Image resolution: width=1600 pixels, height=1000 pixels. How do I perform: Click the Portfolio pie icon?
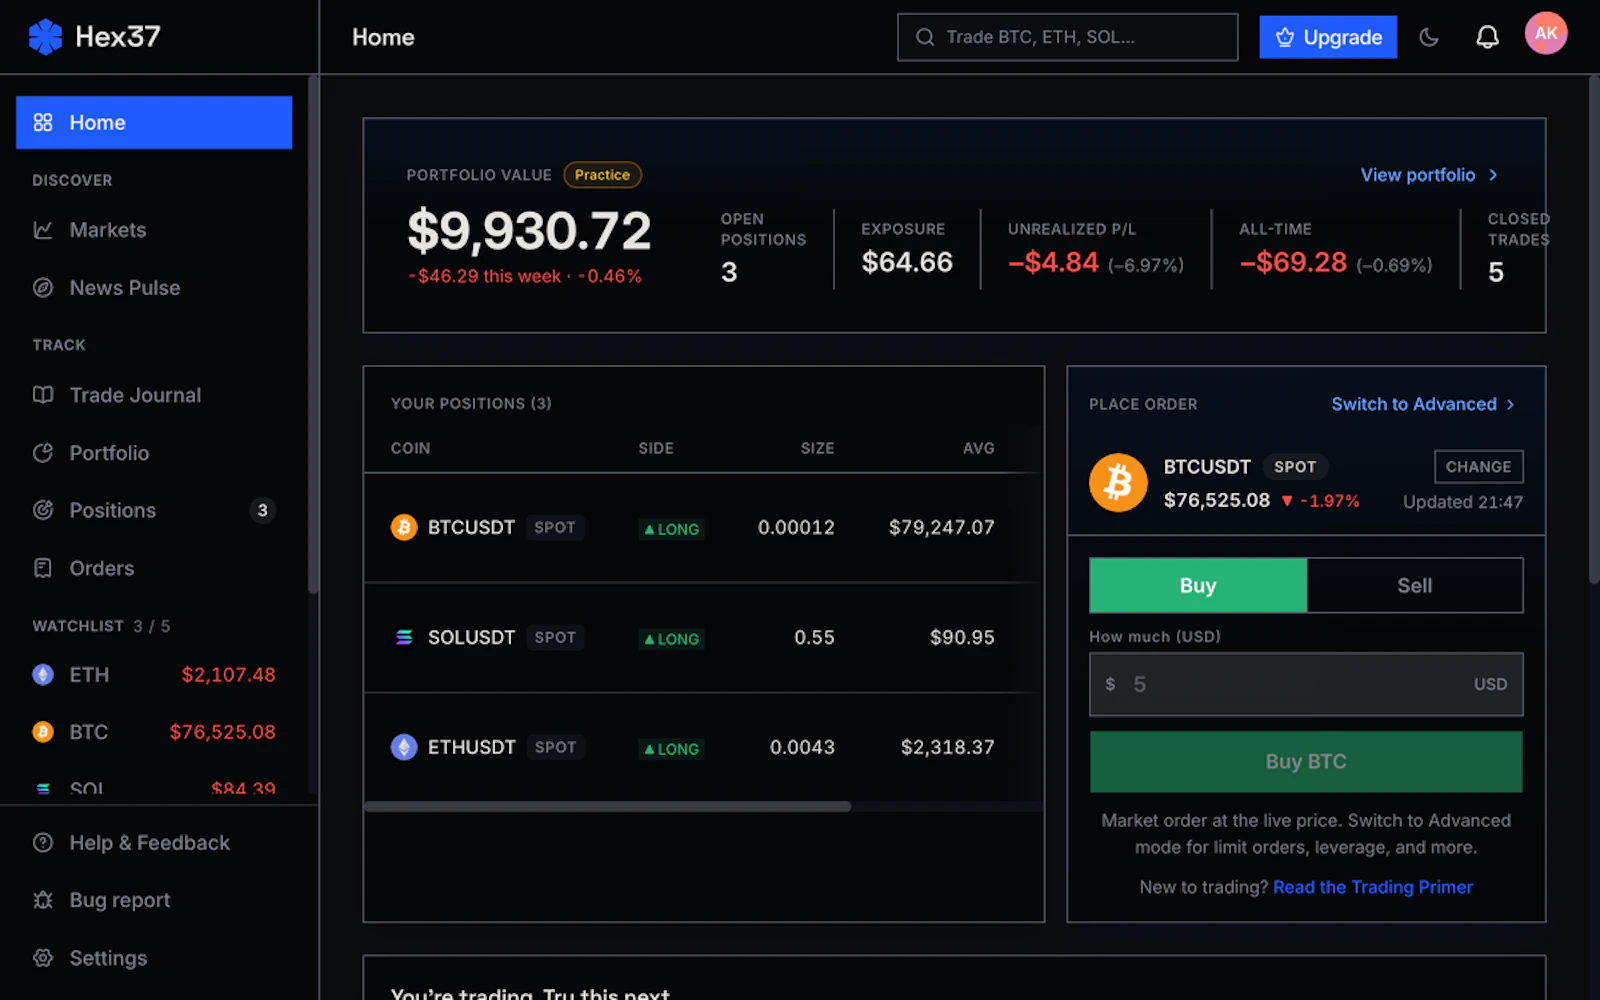(43, 453)
